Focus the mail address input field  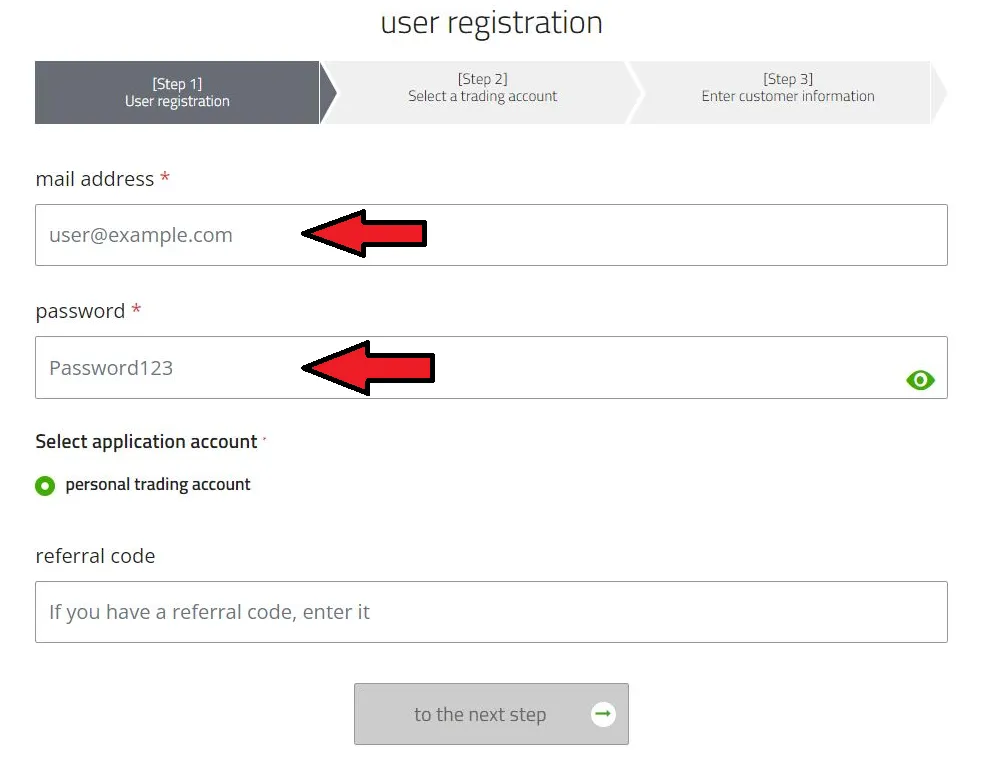click(x=491, y=235)
